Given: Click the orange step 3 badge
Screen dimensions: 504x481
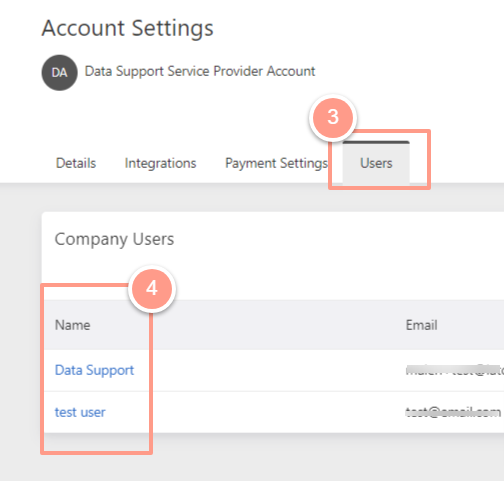Looking at the screenshot, I should (333, 117).
